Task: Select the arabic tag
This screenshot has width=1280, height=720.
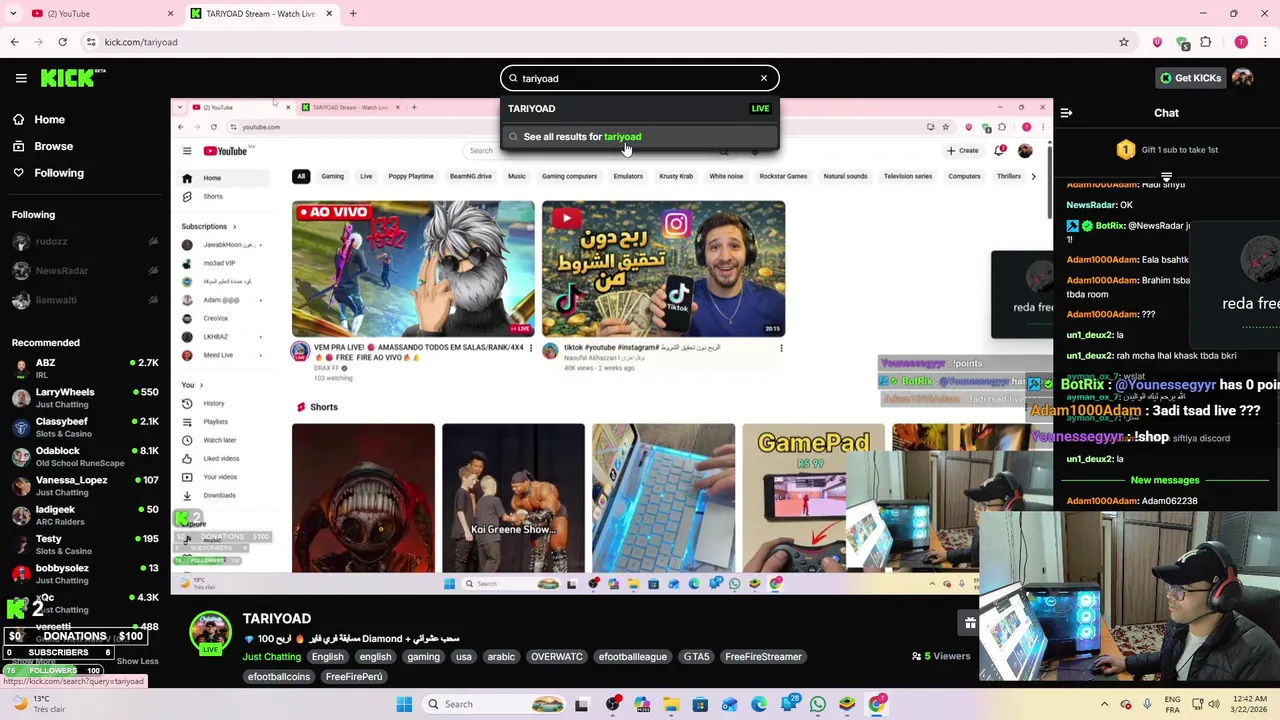Action: click(501, 657)
